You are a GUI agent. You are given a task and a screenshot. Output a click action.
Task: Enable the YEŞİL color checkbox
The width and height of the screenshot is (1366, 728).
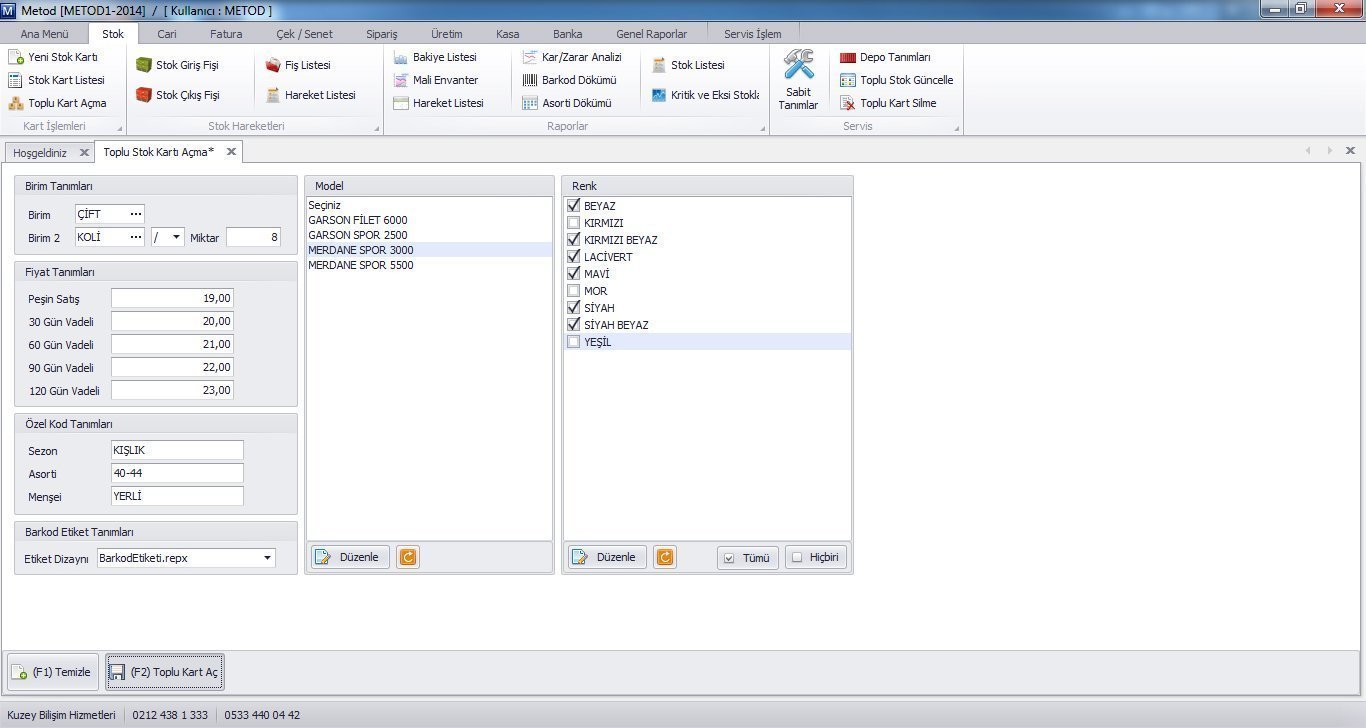573,342
